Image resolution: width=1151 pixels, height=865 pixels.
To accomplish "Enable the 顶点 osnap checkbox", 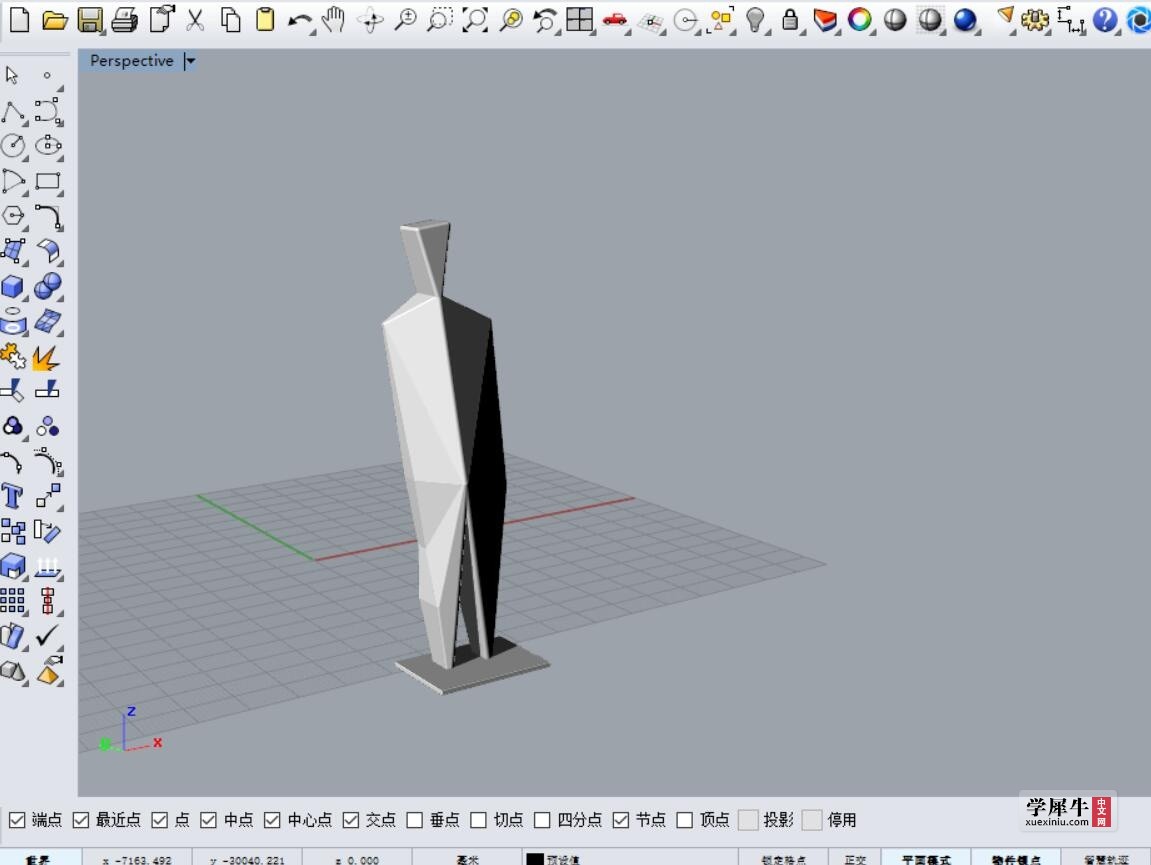I will [685, 819].
